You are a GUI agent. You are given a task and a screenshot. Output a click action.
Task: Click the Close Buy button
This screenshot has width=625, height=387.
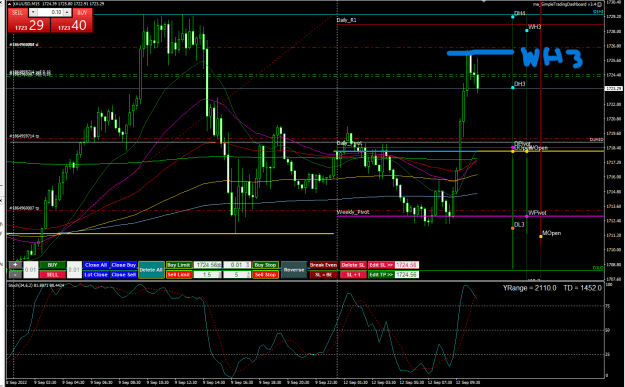click(x=124, y=265)
